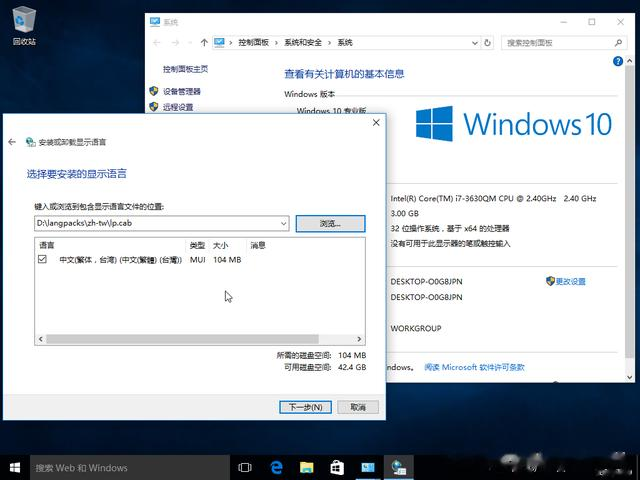
Task: Click the chevron after 控制面板 in breadcrumb
Action: click(x=276, y=42)
